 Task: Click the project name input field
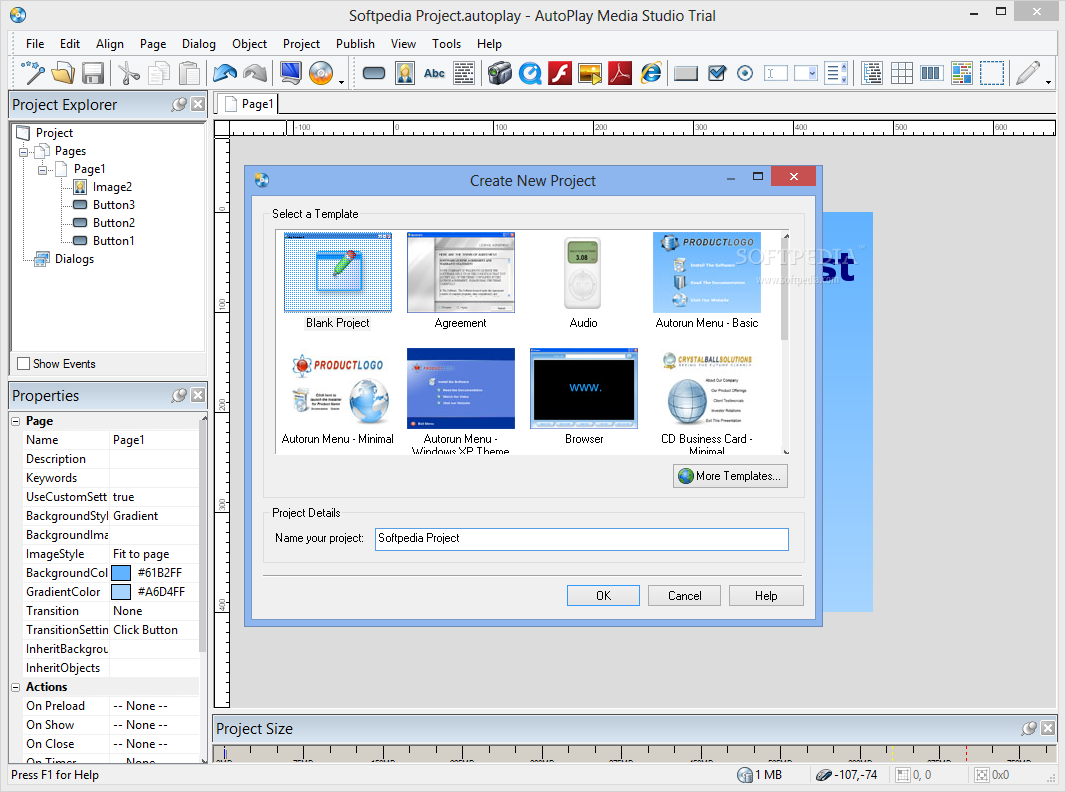point(581,538)
